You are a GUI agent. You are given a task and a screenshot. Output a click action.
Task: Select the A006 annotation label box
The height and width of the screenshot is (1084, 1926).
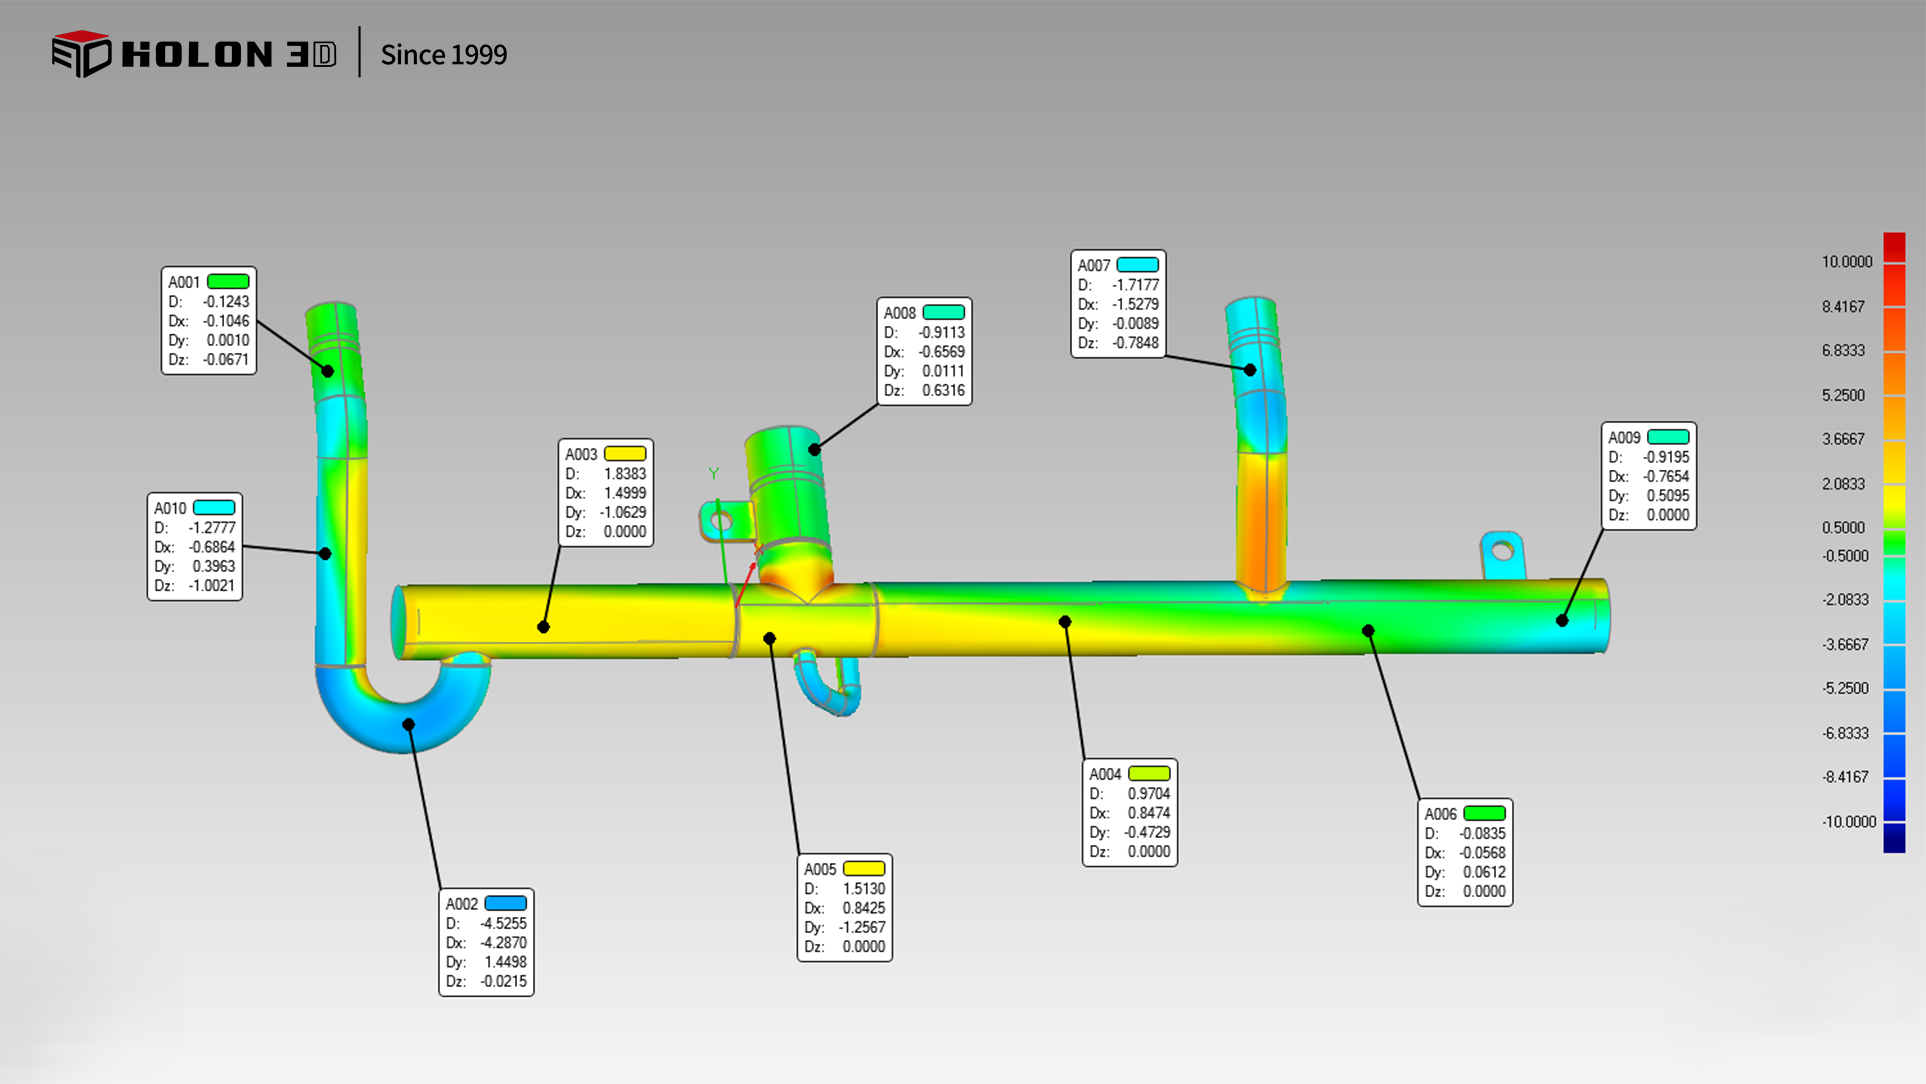(1464, 853)
